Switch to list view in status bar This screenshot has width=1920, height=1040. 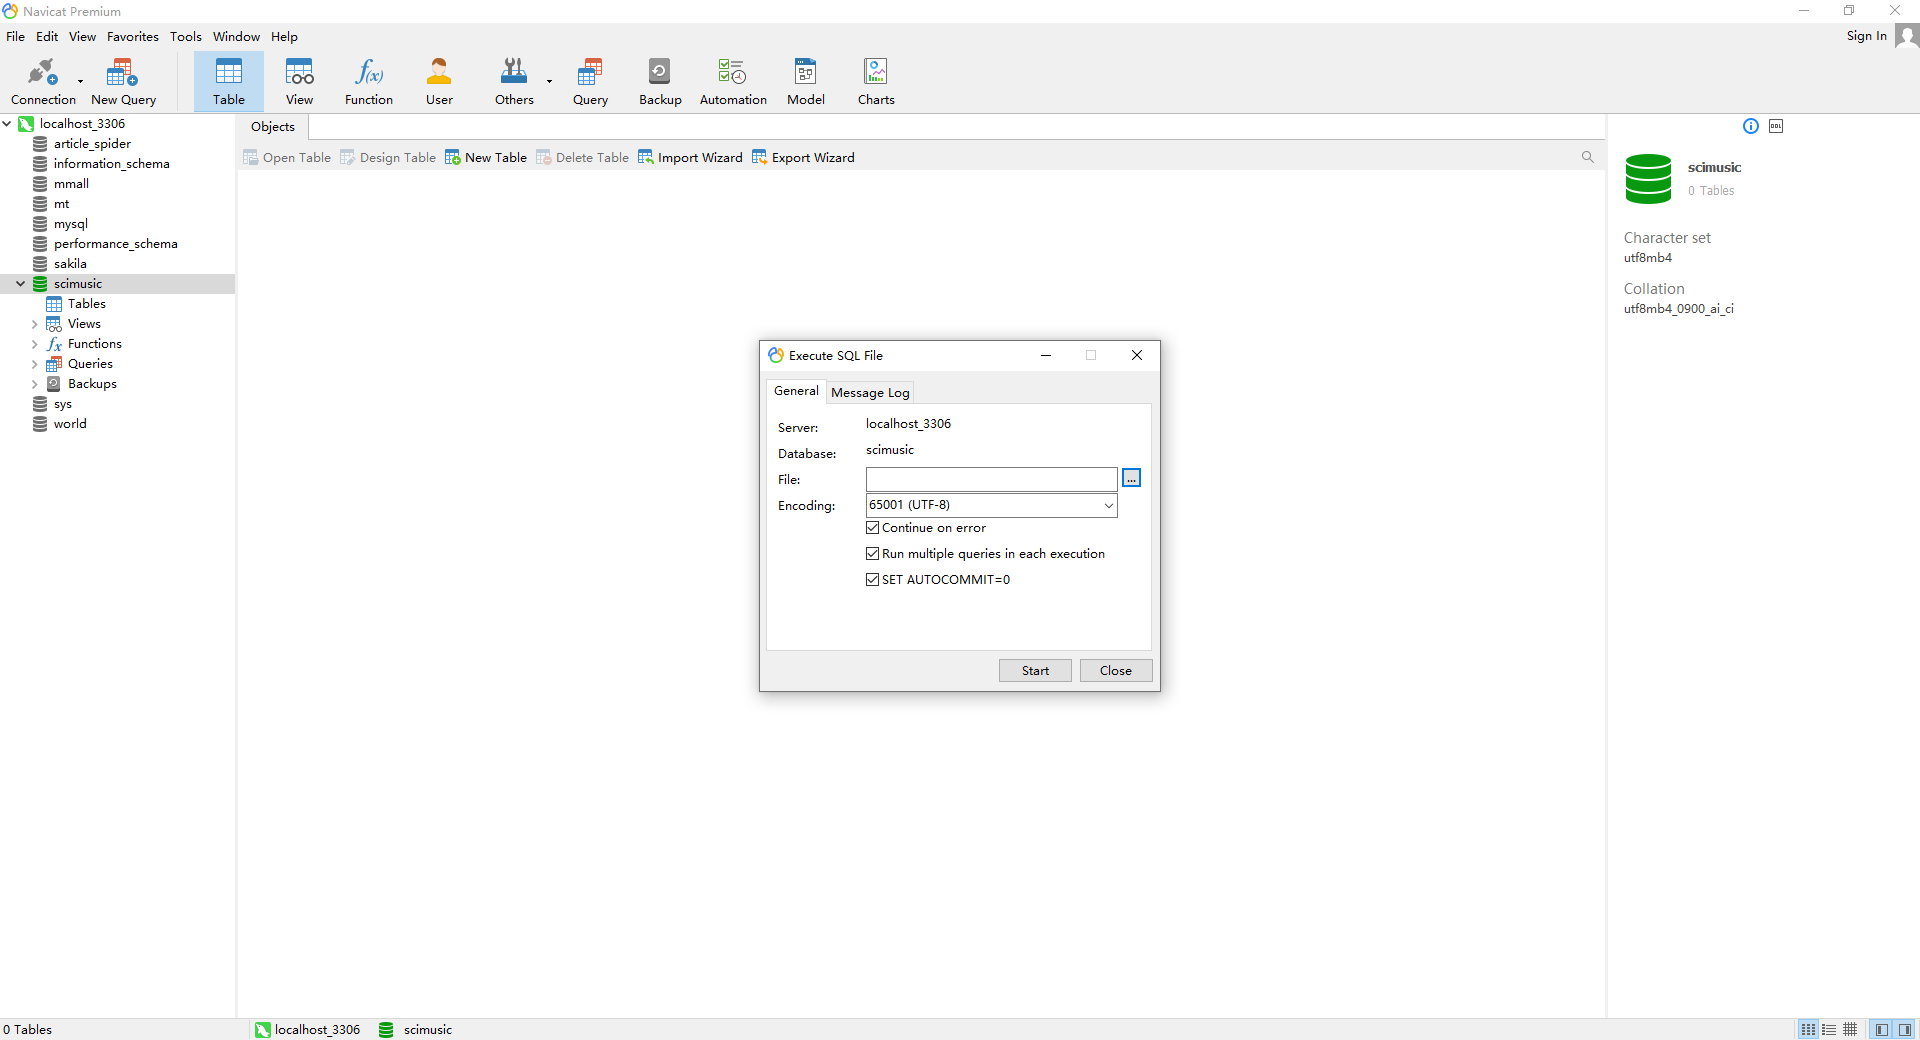[1829, 1029]
